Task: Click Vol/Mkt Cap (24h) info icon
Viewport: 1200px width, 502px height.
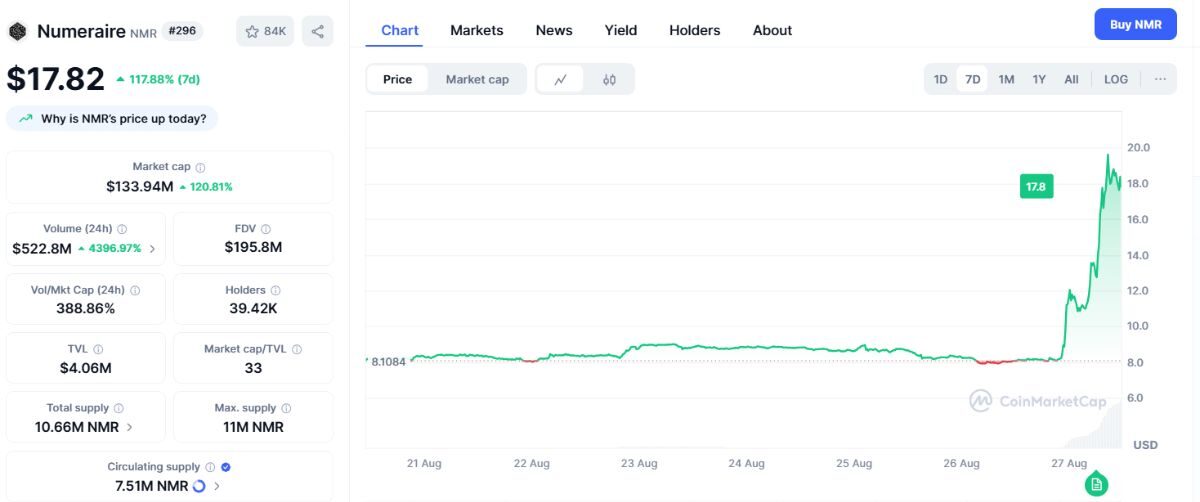Action: [x=135, y=290]
